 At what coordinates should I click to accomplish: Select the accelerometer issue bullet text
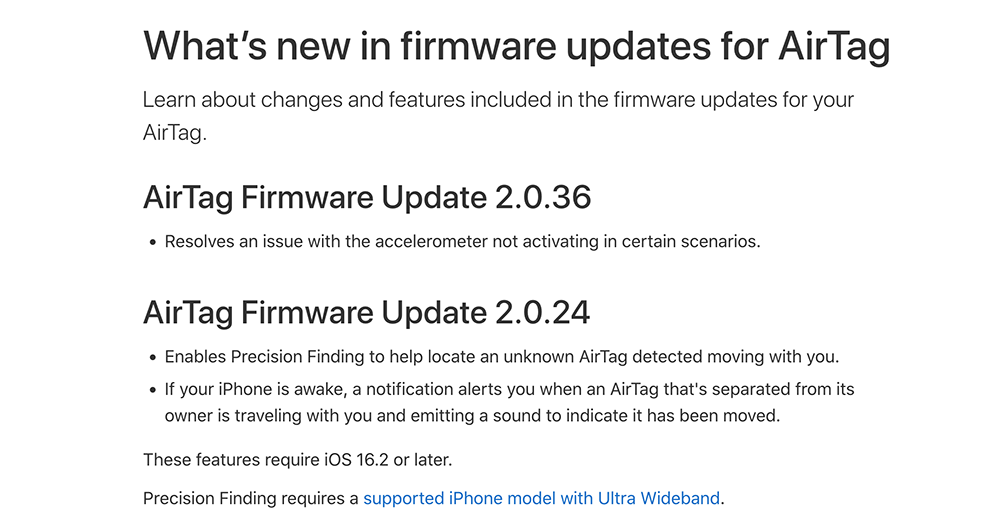click(x=462, y=242)
